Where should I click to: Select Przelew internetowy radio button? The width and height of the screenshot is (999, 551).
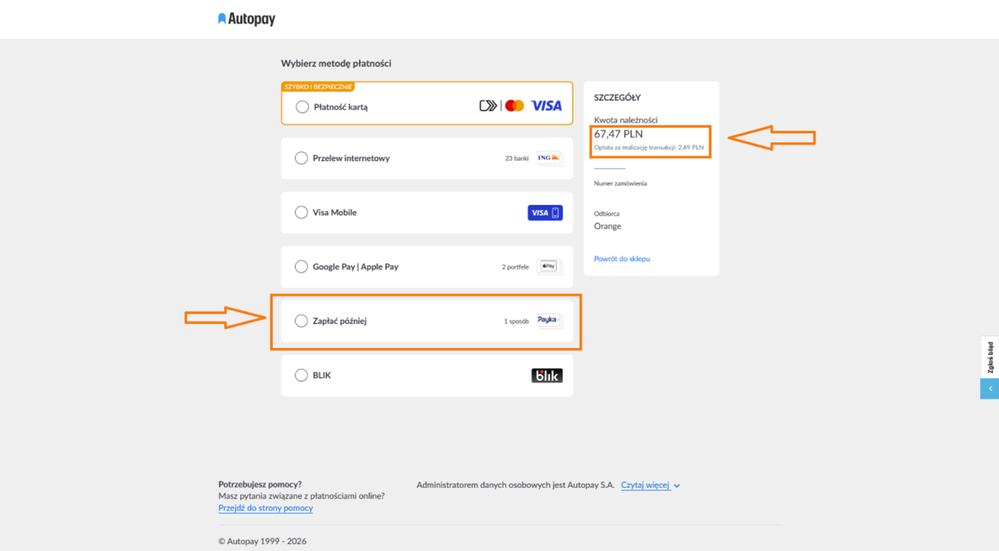tap(301, 158)
